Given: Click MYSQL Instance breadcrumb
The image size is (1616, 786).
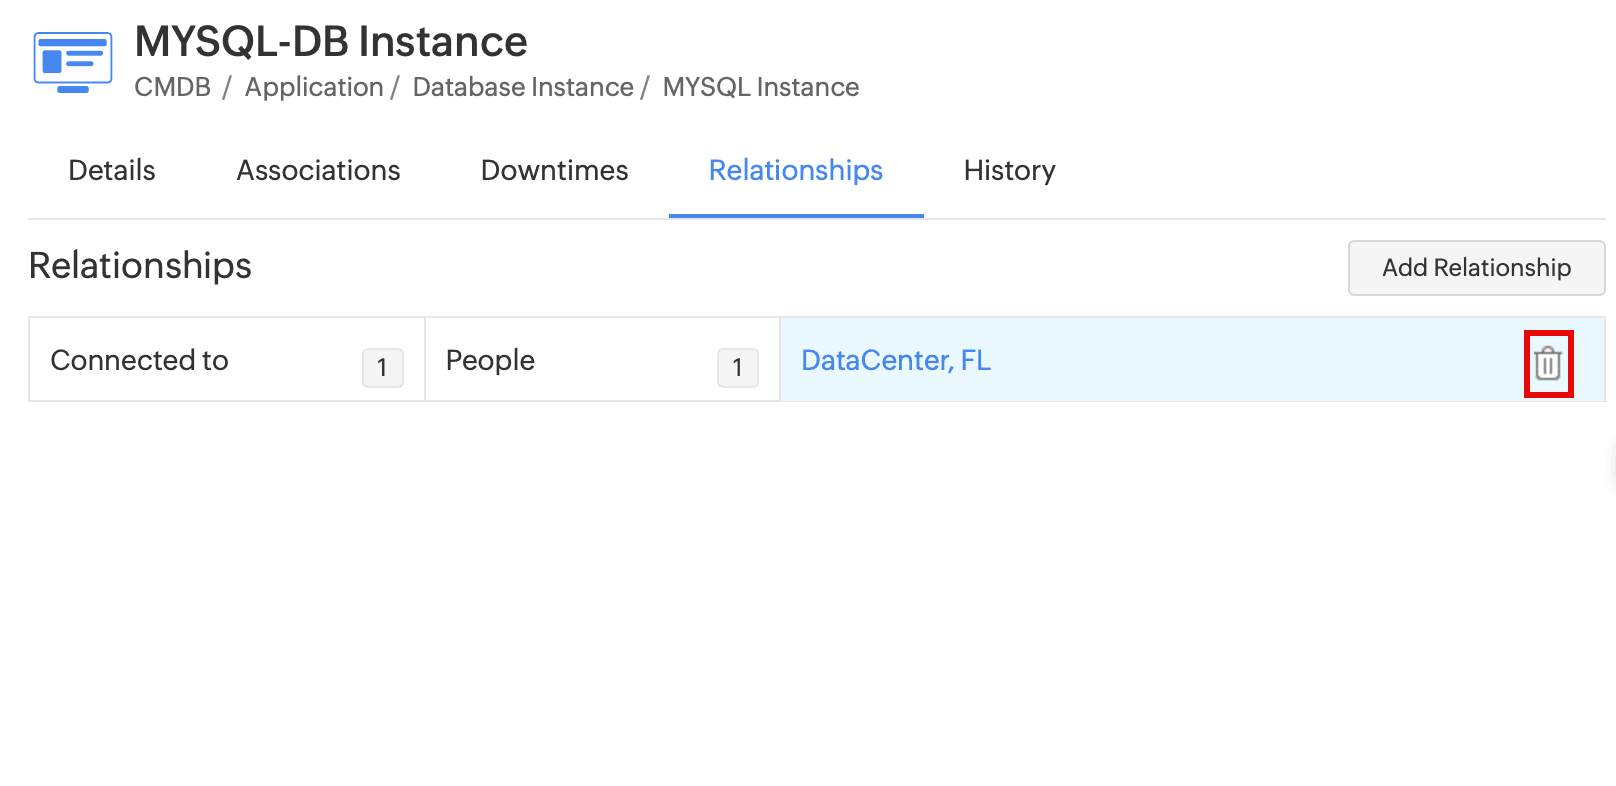Looking at the screenshot, I should (x=761, y=88).
